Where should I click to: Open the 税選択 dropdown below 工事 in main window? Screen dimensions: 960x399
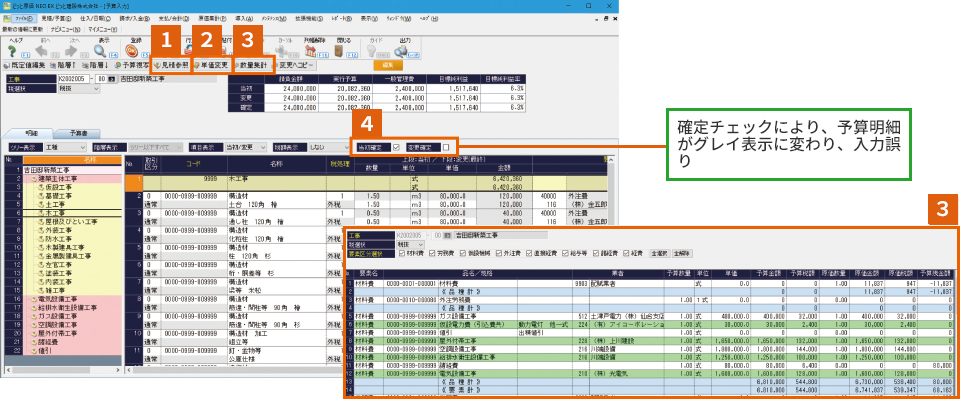click(78, 89)
